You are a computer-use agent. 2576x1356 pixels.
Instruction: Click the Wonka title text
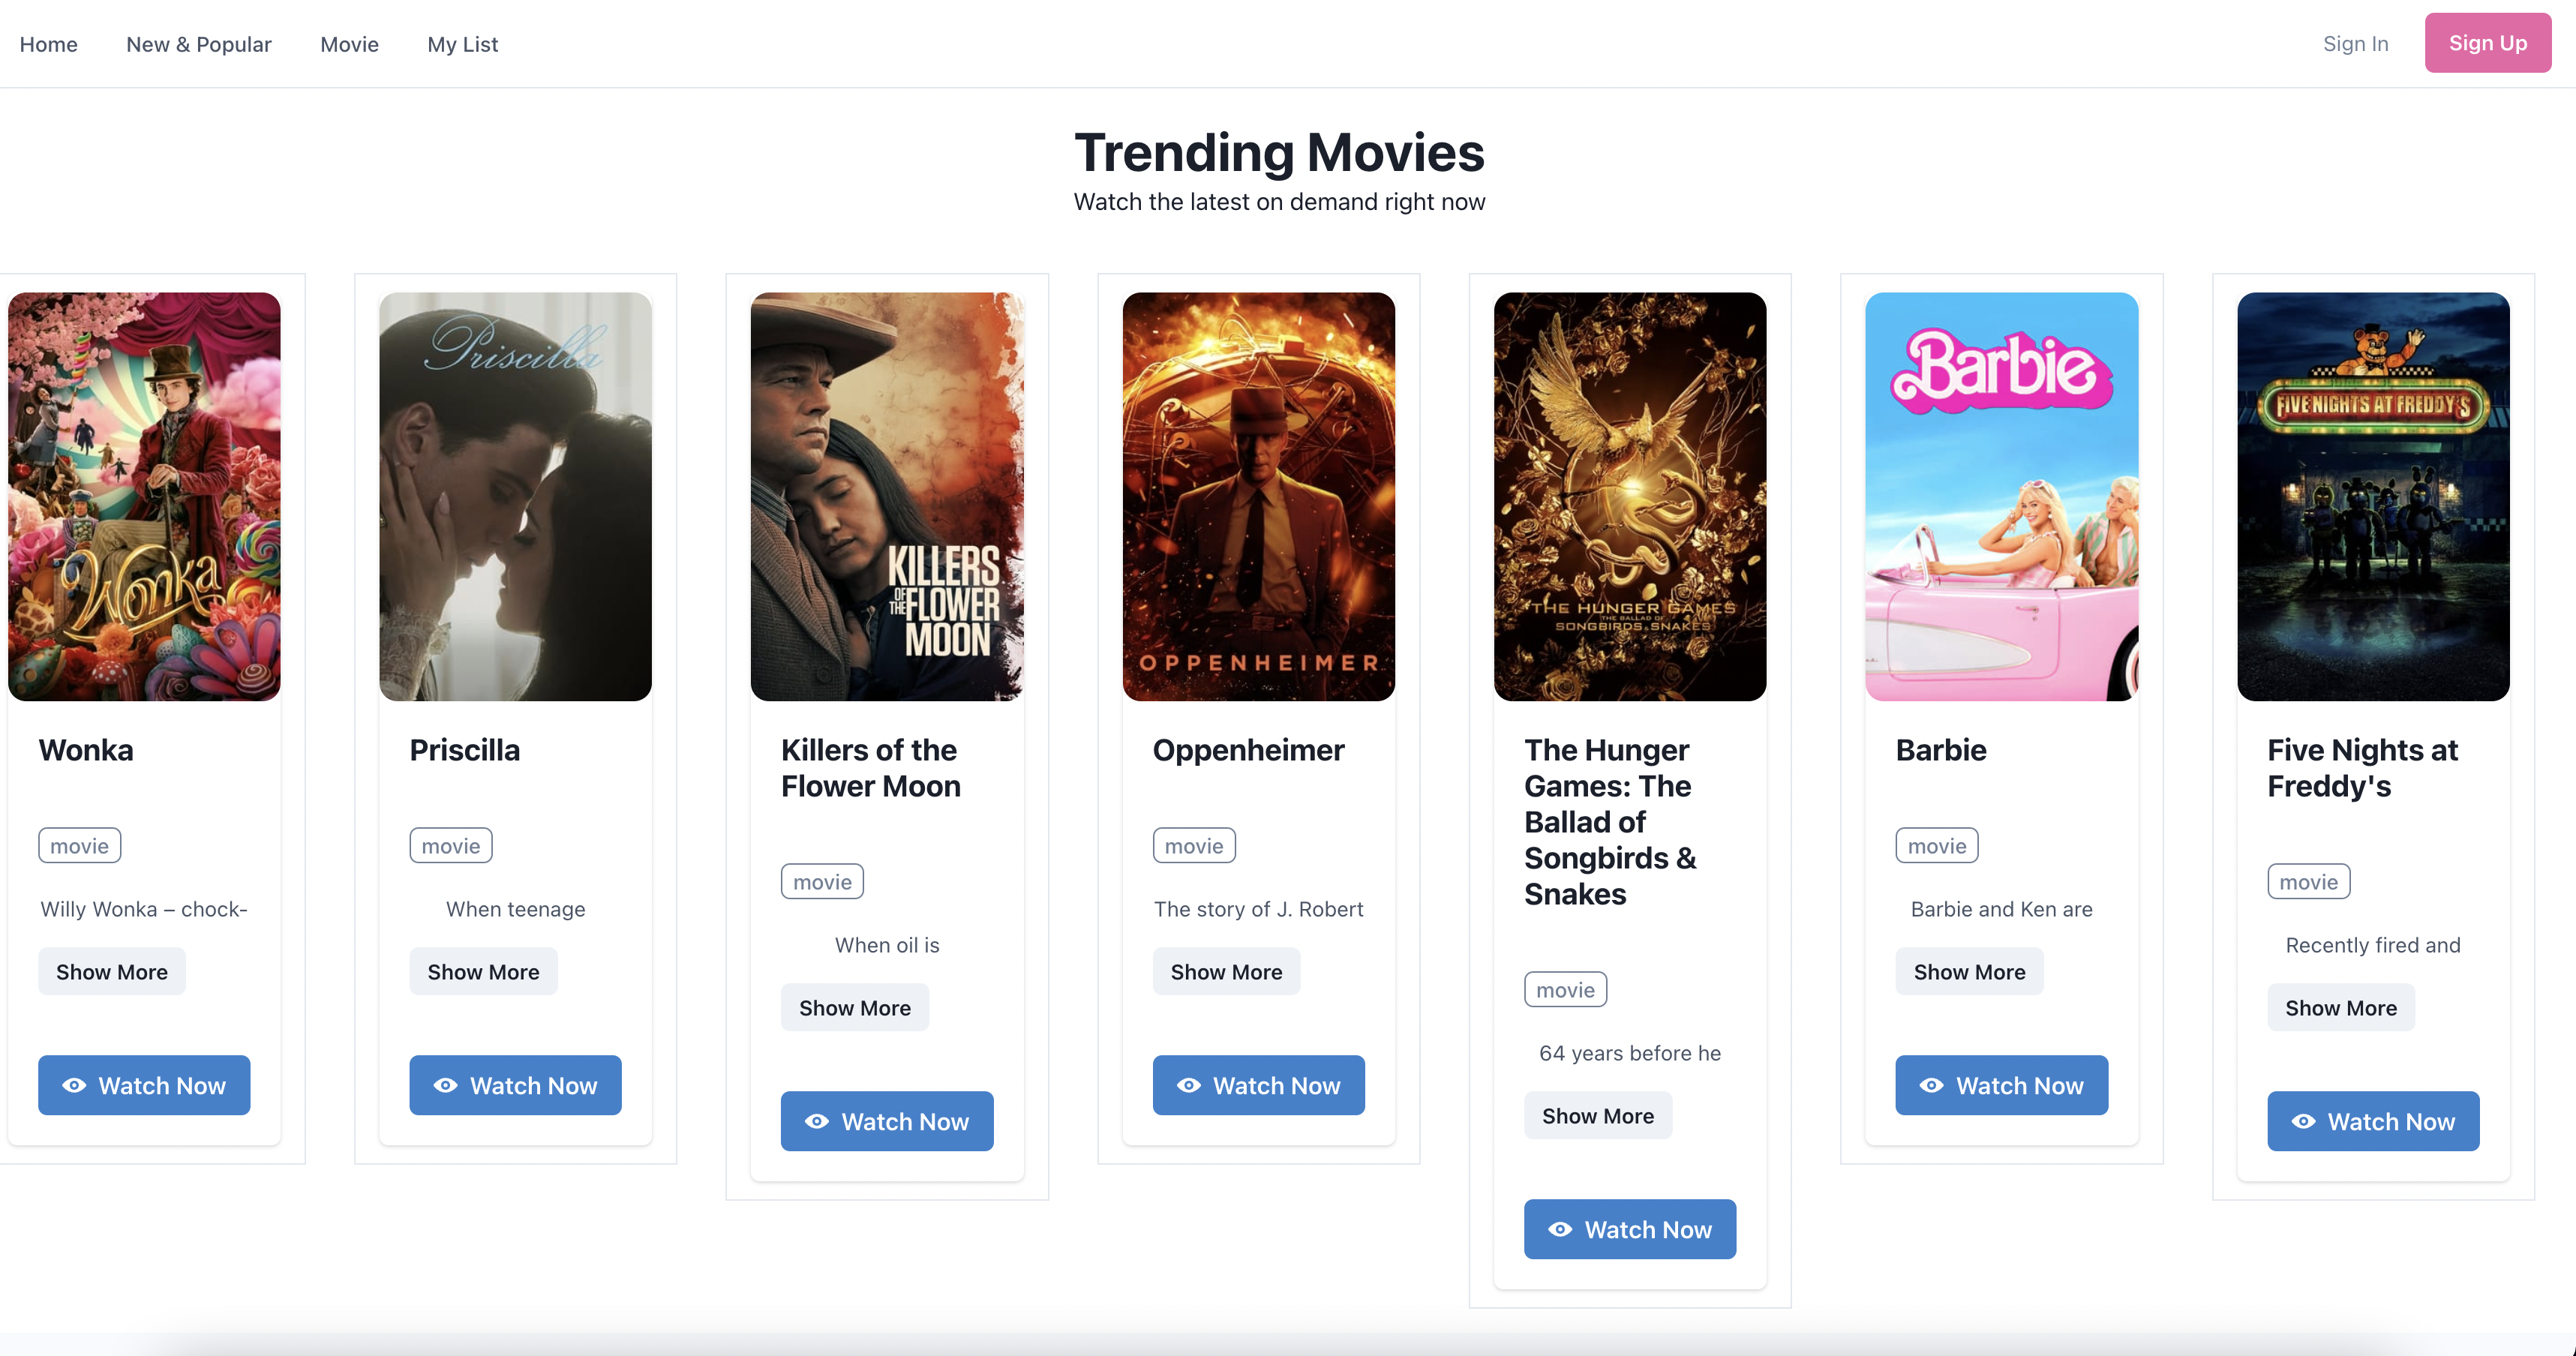(86, 749)
